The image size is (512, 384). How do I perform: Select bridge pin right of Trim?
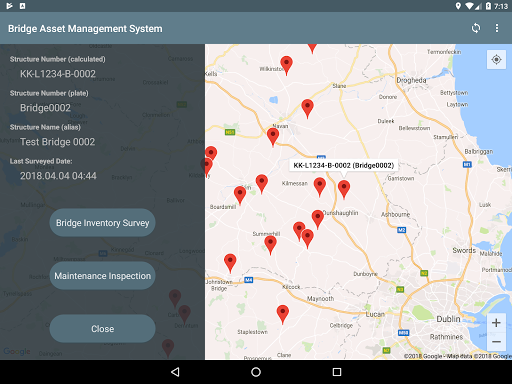261,183
